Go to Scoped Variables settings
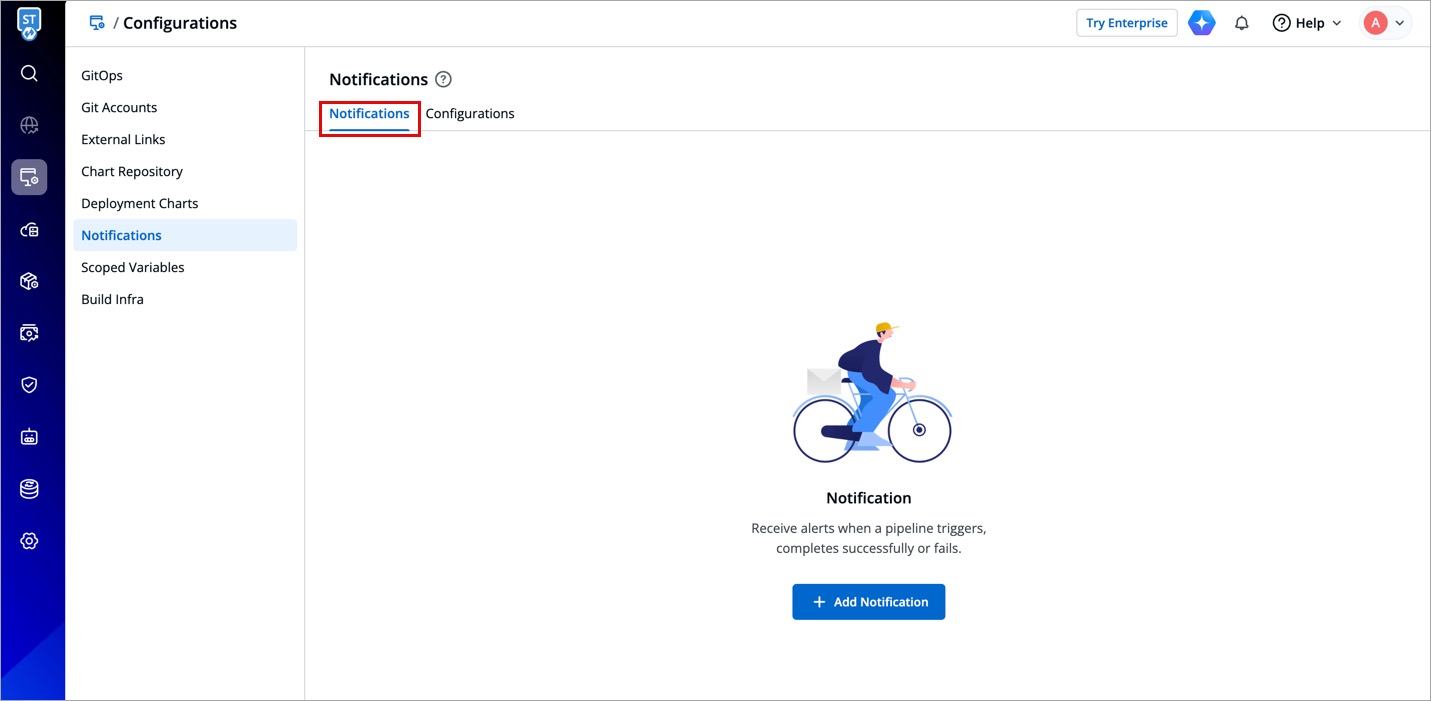The width and height of the screenshot is (1431, 701). point(133,268)
